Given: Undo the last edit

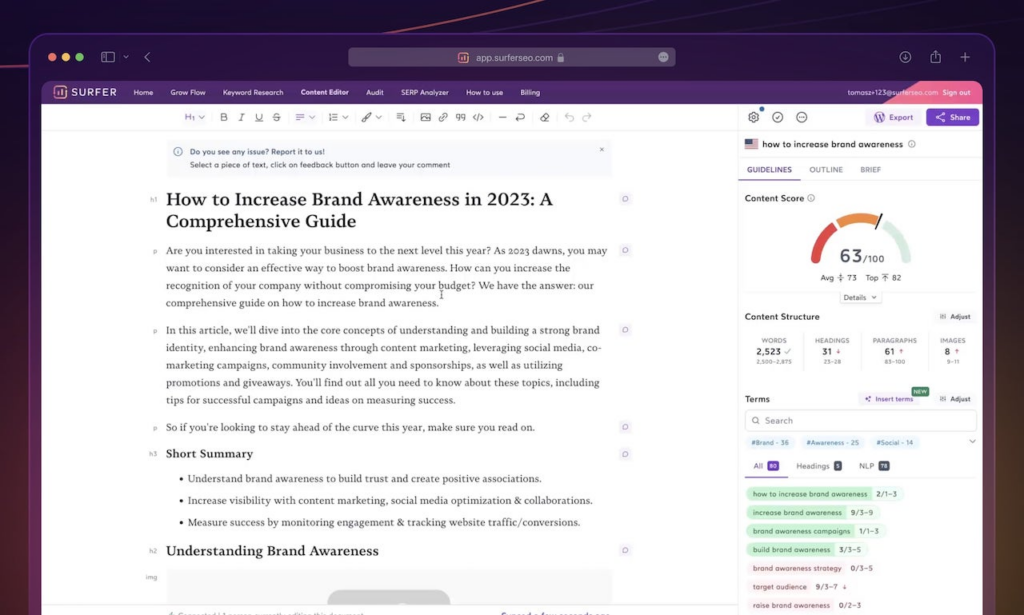Looking at the screenshot, I should [x=569, y=118].
